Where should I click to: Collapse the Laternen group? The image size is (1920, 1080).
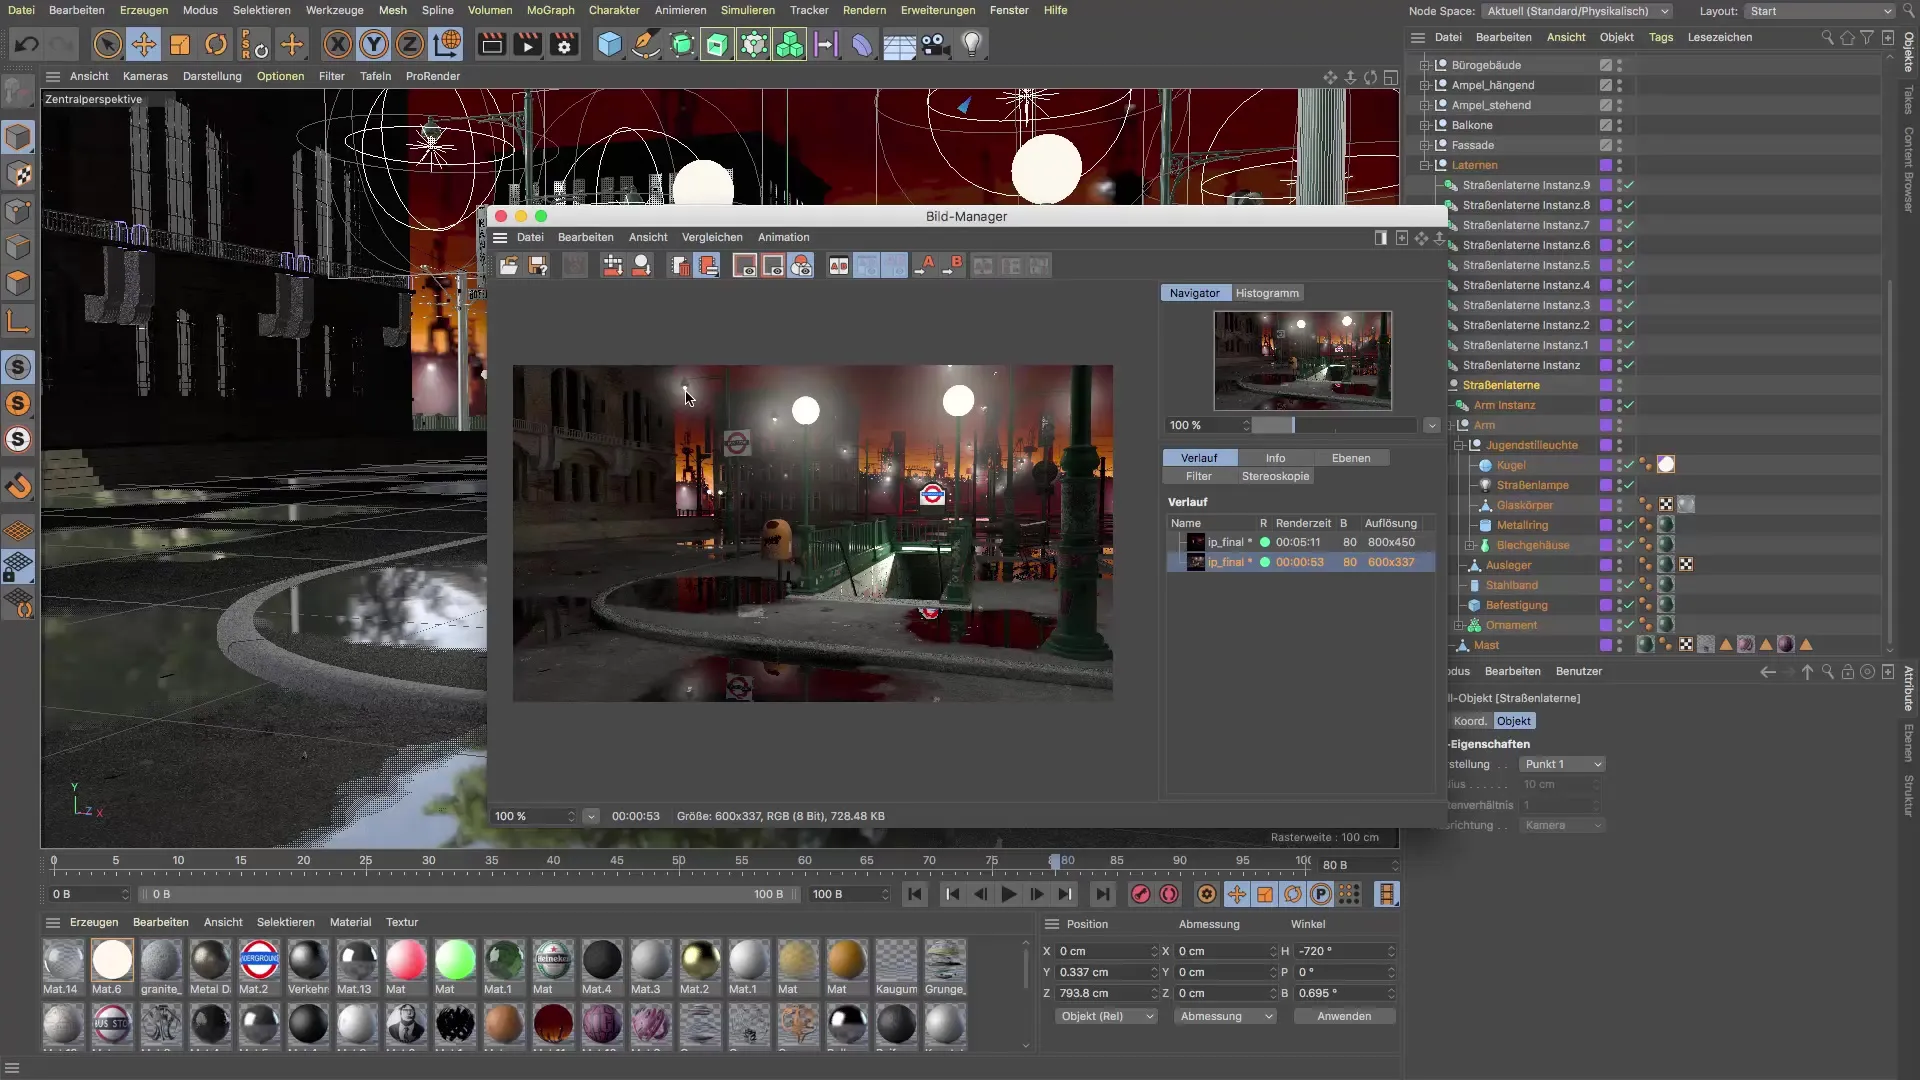[1424, 165]
